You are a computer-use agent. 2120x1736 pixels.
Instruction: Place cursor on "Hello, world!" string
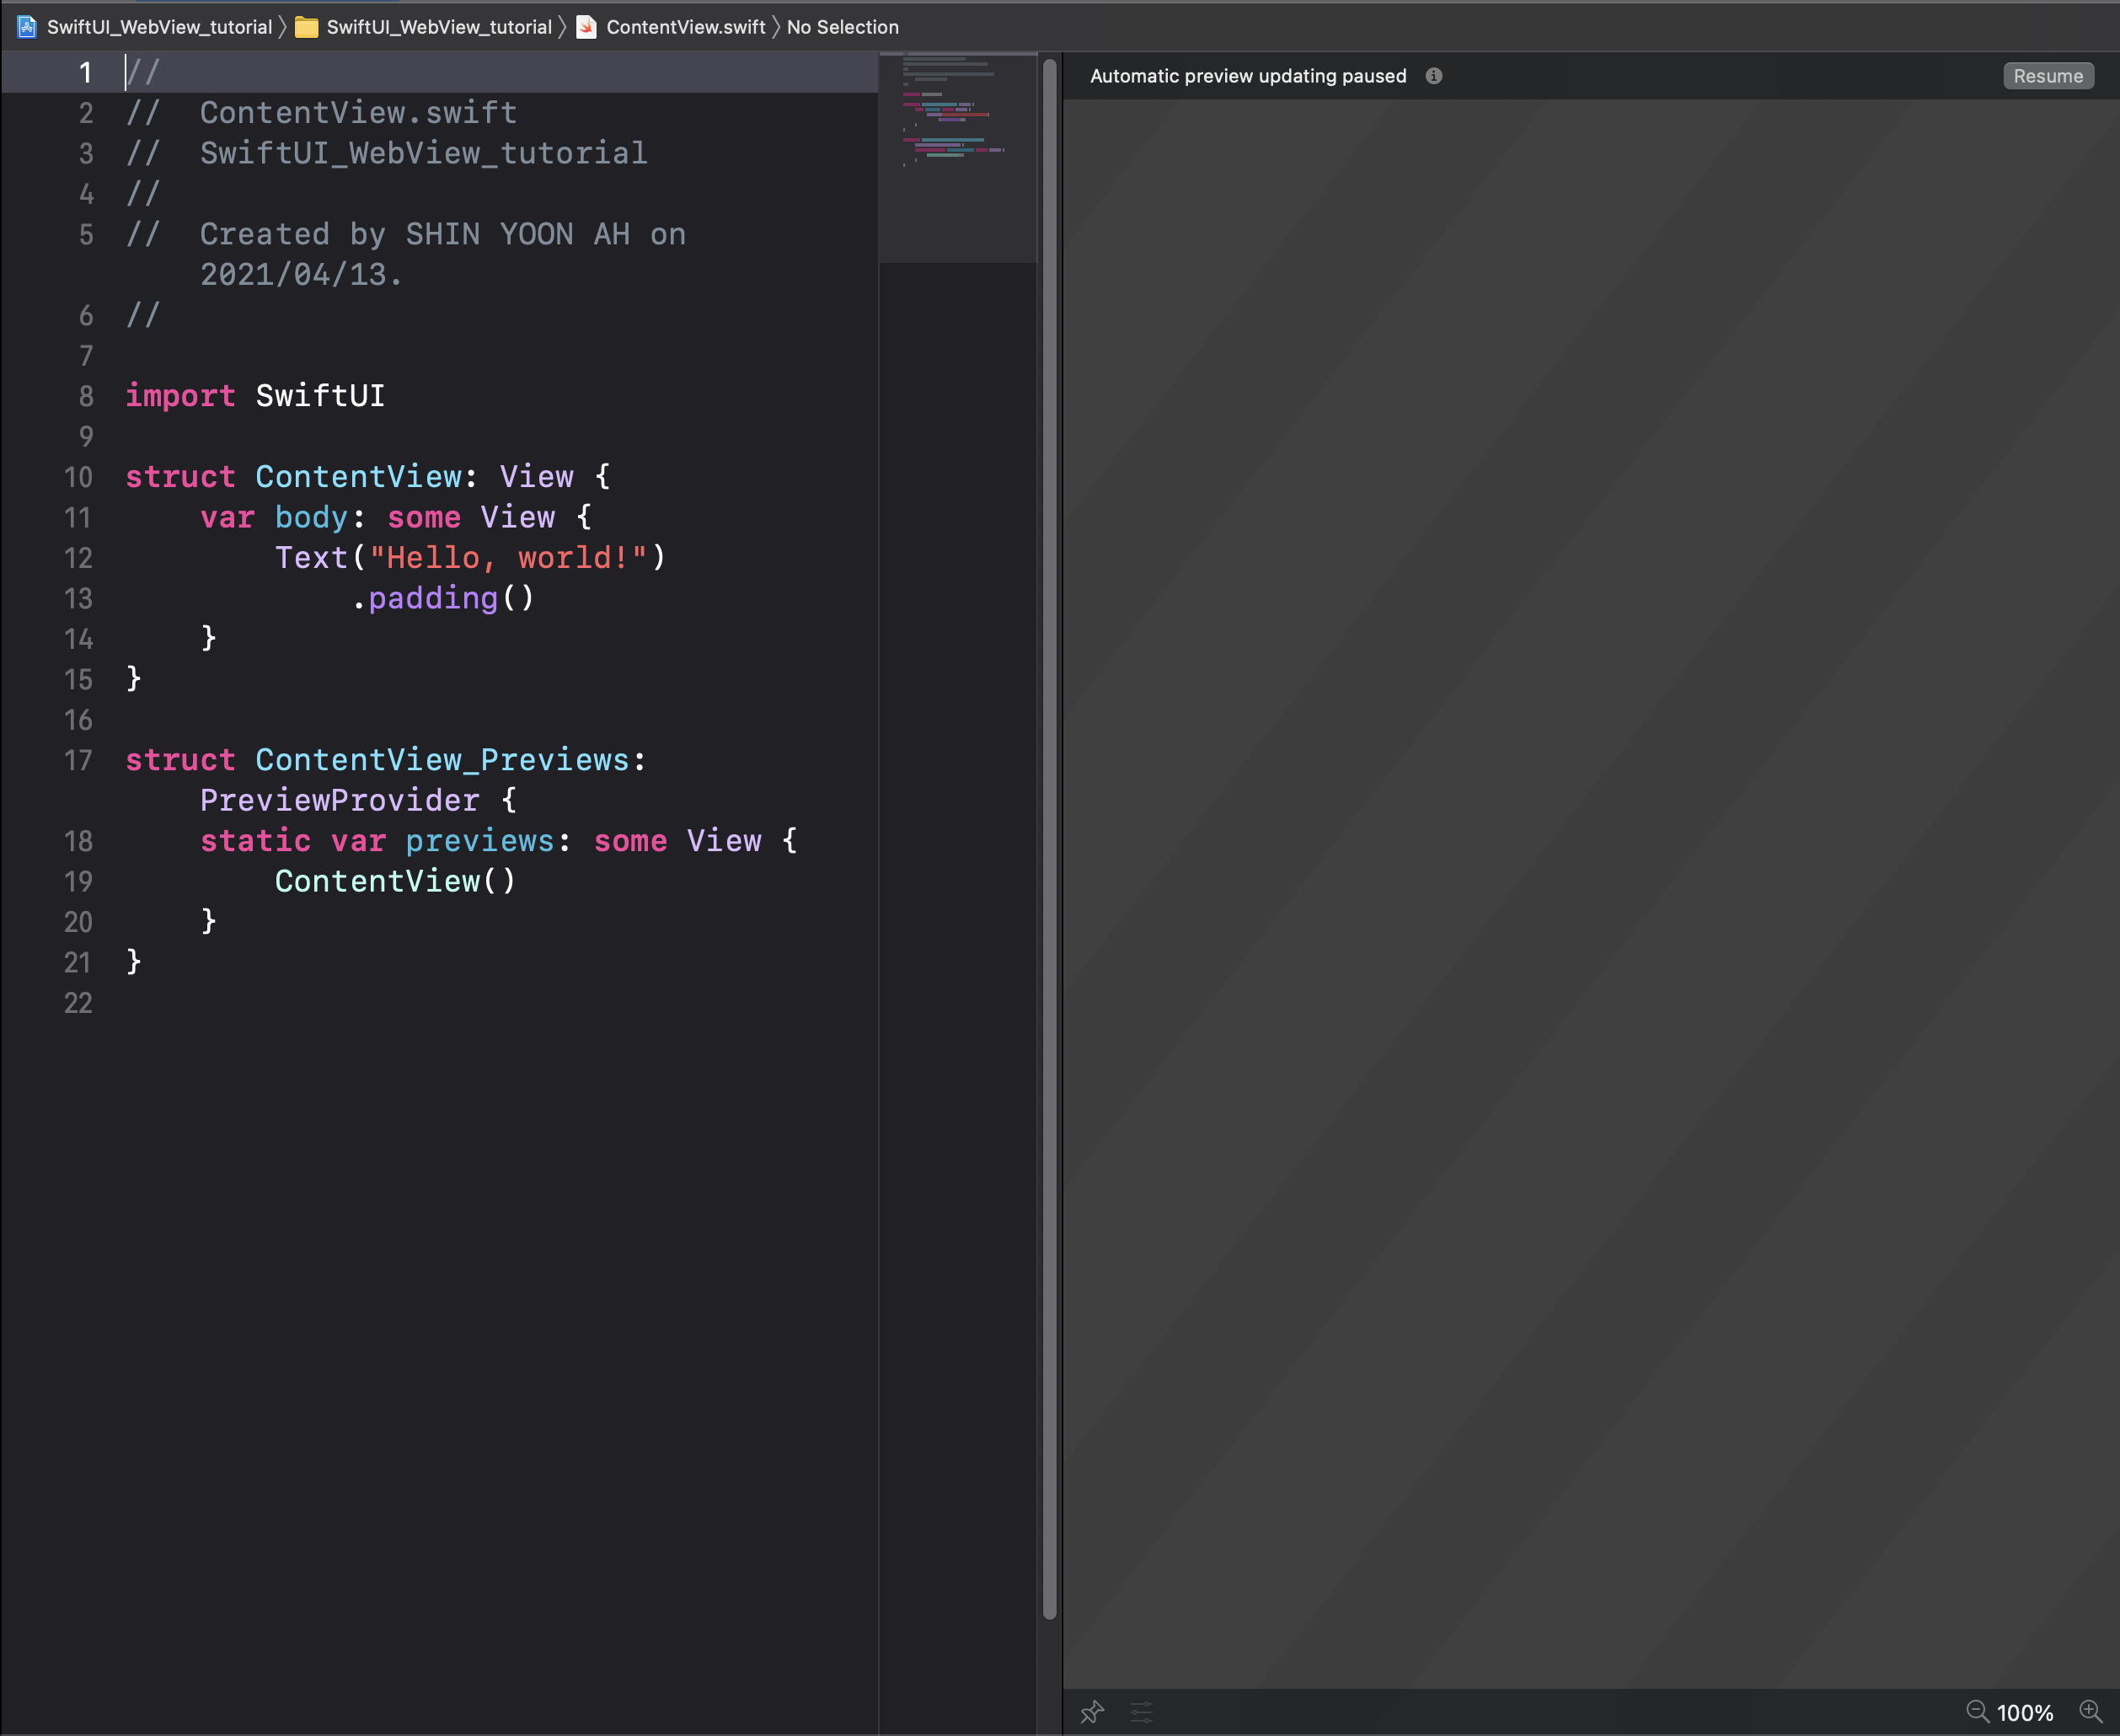[508, 558]
